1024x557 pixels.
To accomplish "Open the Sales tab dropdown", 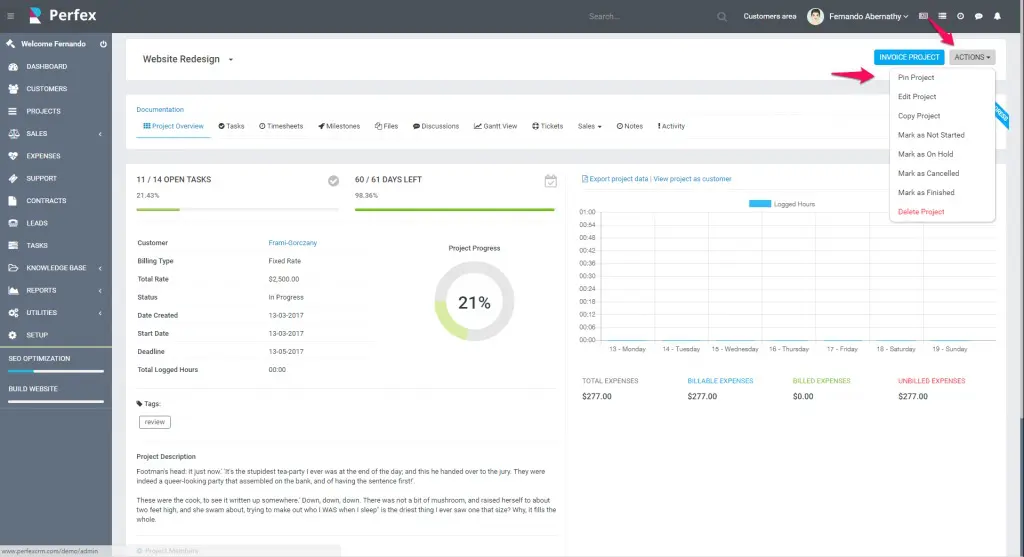I will [x=589, y=126].
